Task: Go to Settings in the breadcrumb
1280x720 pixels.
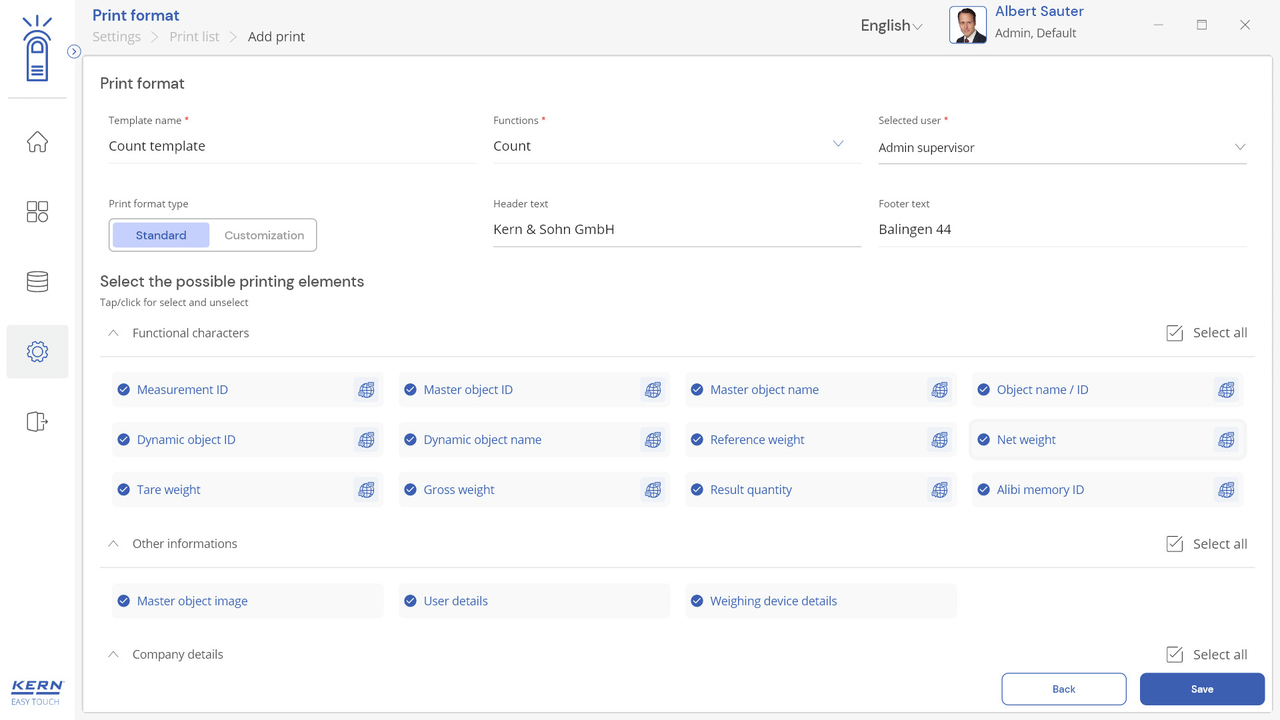Action: point(116,37)
